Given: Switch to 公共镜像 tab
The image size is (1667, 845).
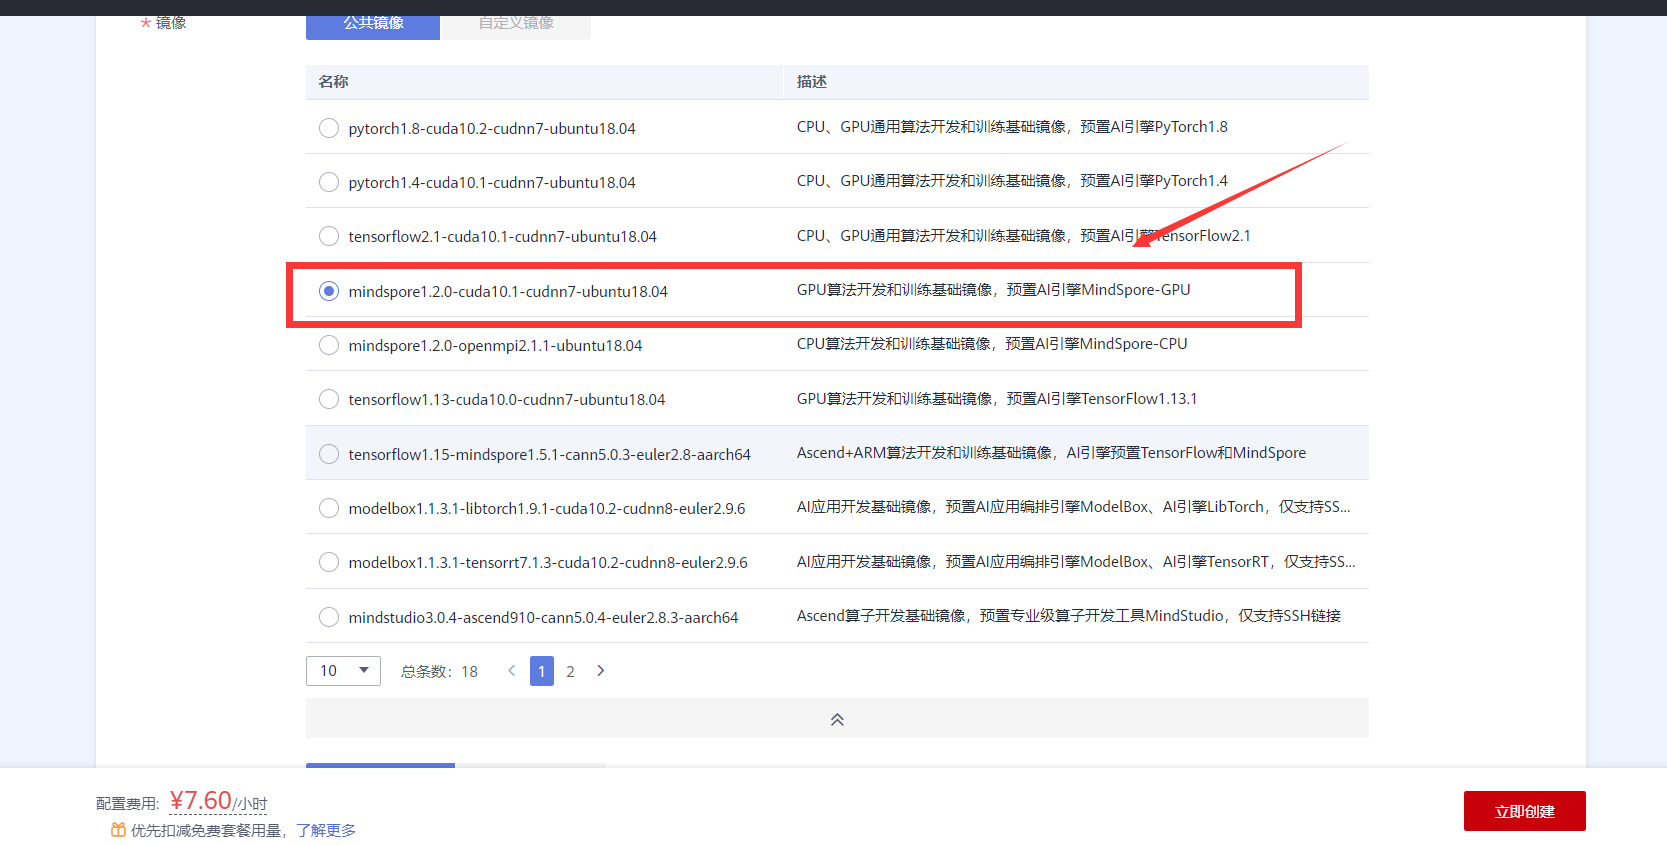Looking at the screenshot, I should click(x=373, y=25).
